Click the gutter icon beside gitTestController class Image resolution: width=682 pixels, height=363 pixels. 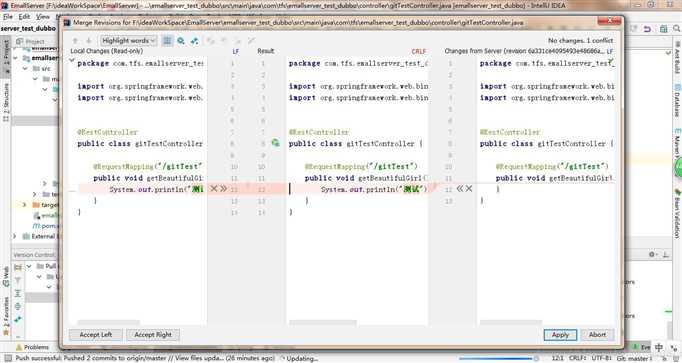[x=275, y=143]
